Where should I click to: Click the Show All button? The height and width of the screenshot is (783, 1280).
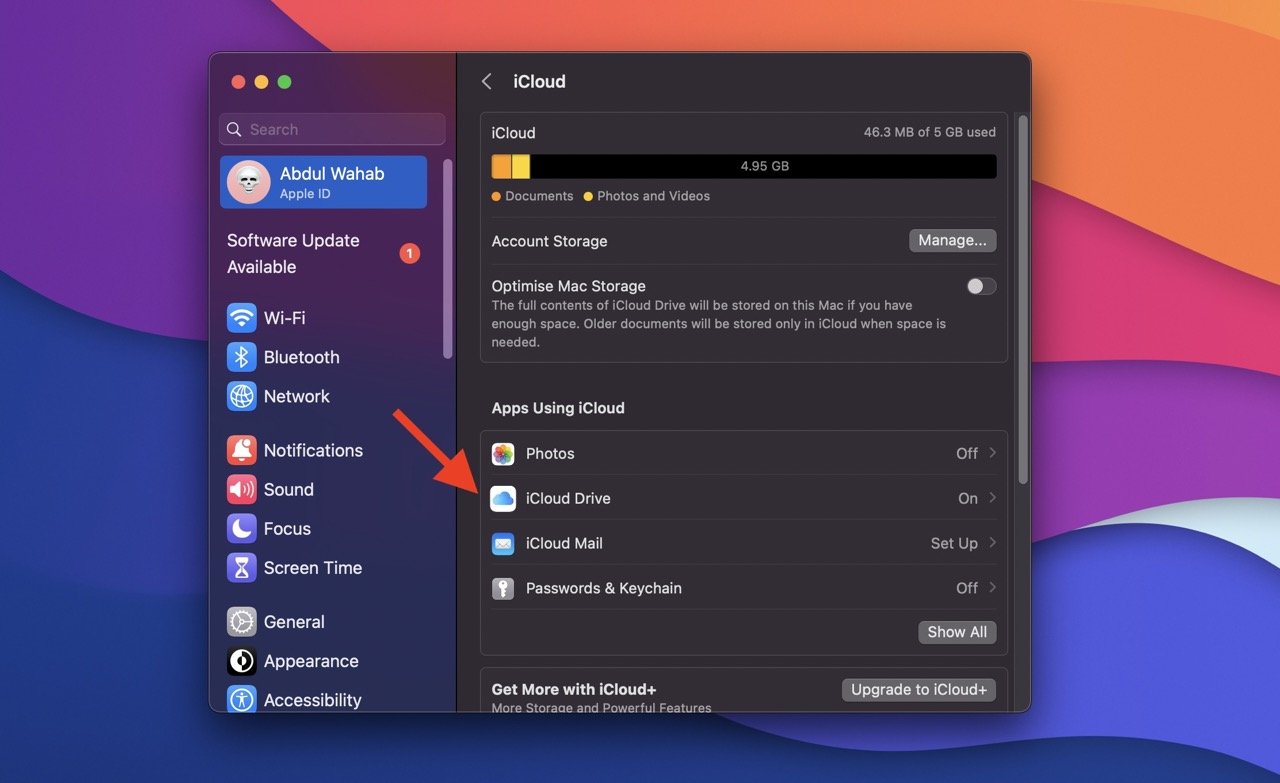pos(957,632)
